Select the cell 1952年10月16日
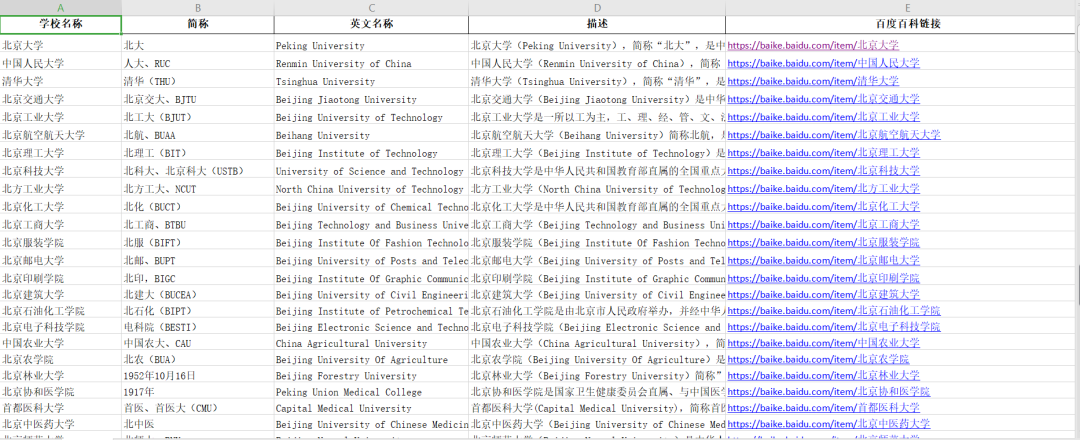Screen dimensions: 1080x440 tap(198, 376)
